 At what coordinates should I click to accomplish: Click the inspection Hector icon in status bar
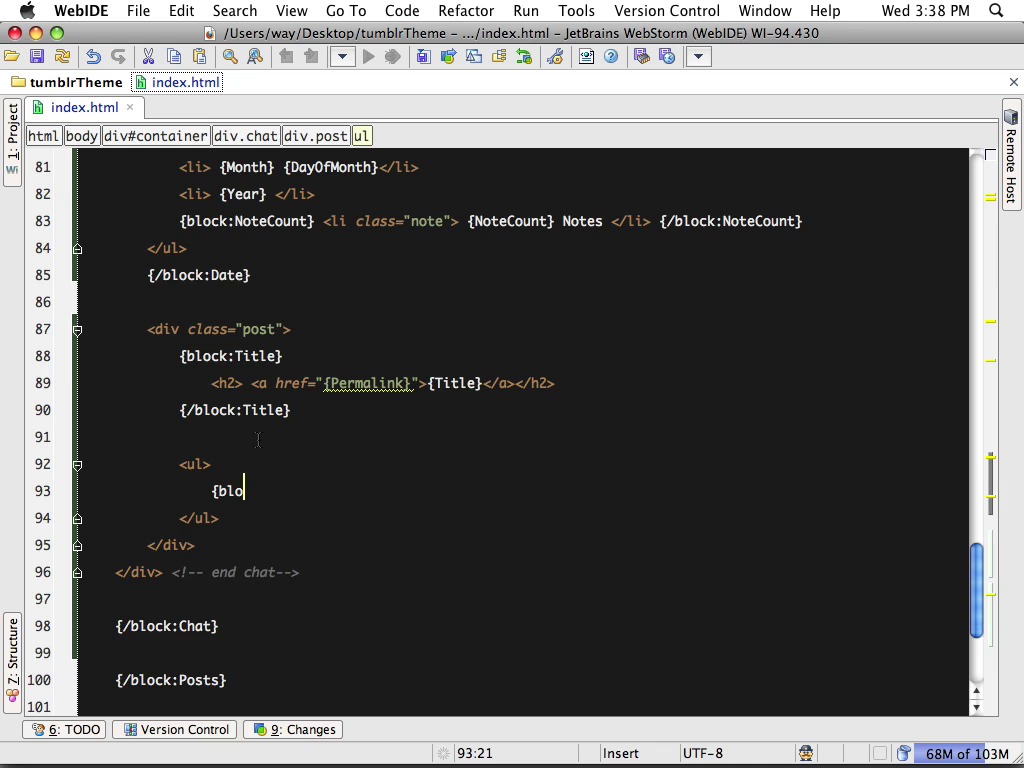pyautogui.click(x=807, y=753)
